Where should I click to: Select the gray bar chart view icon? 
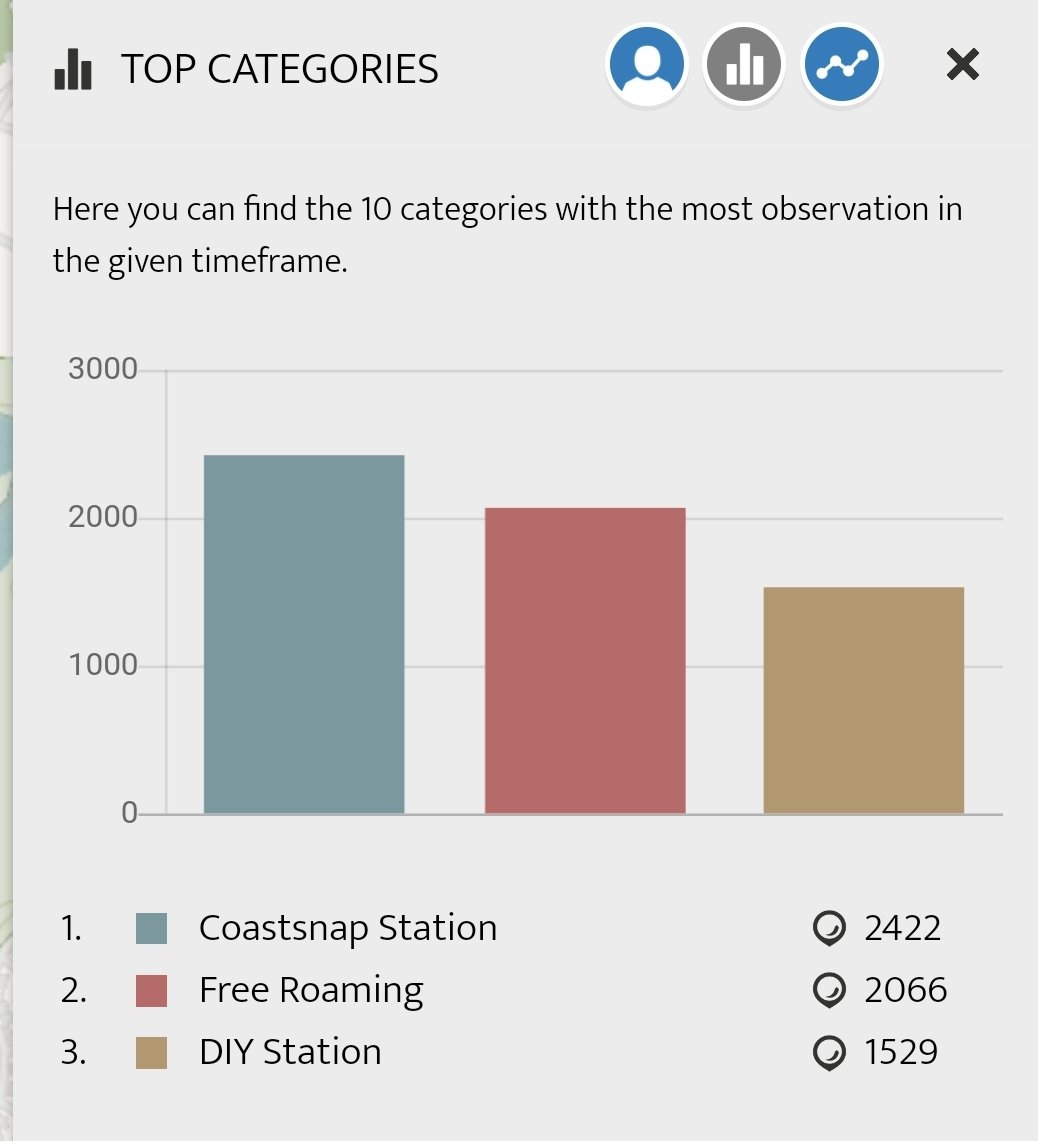tap(744, 64)
